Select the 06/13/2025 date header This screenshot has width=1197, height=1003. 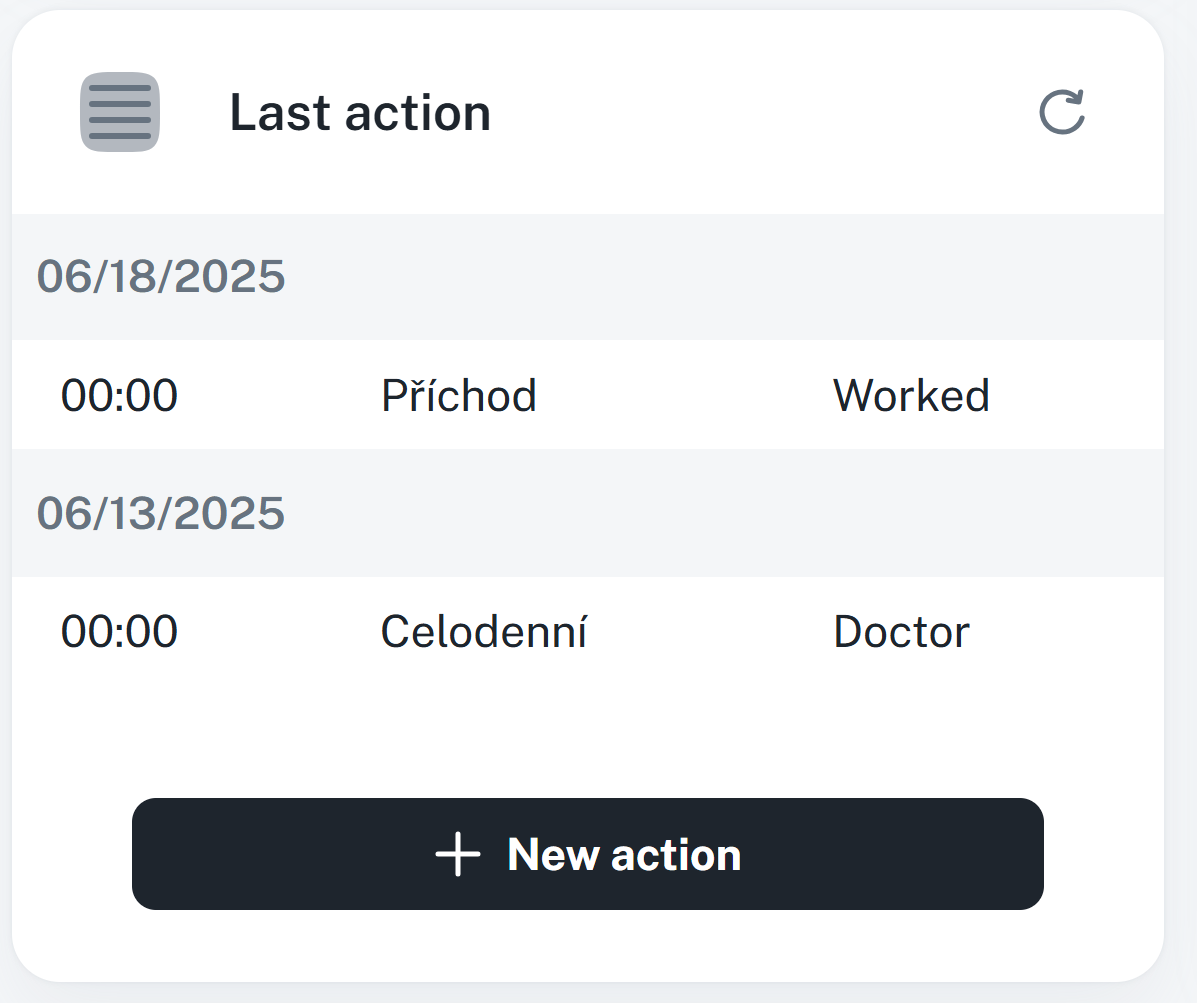(161, 513)
